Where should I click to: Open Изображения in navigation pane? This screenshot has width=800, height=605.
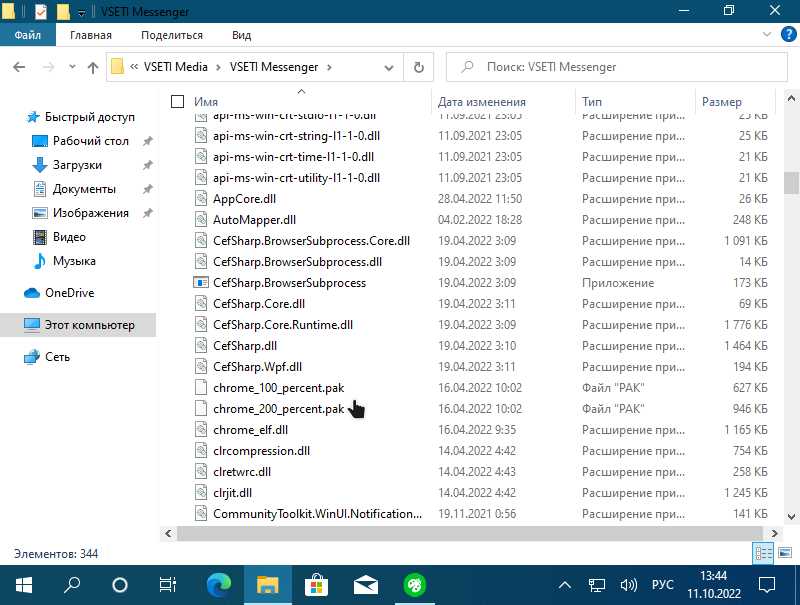(90, 213)
